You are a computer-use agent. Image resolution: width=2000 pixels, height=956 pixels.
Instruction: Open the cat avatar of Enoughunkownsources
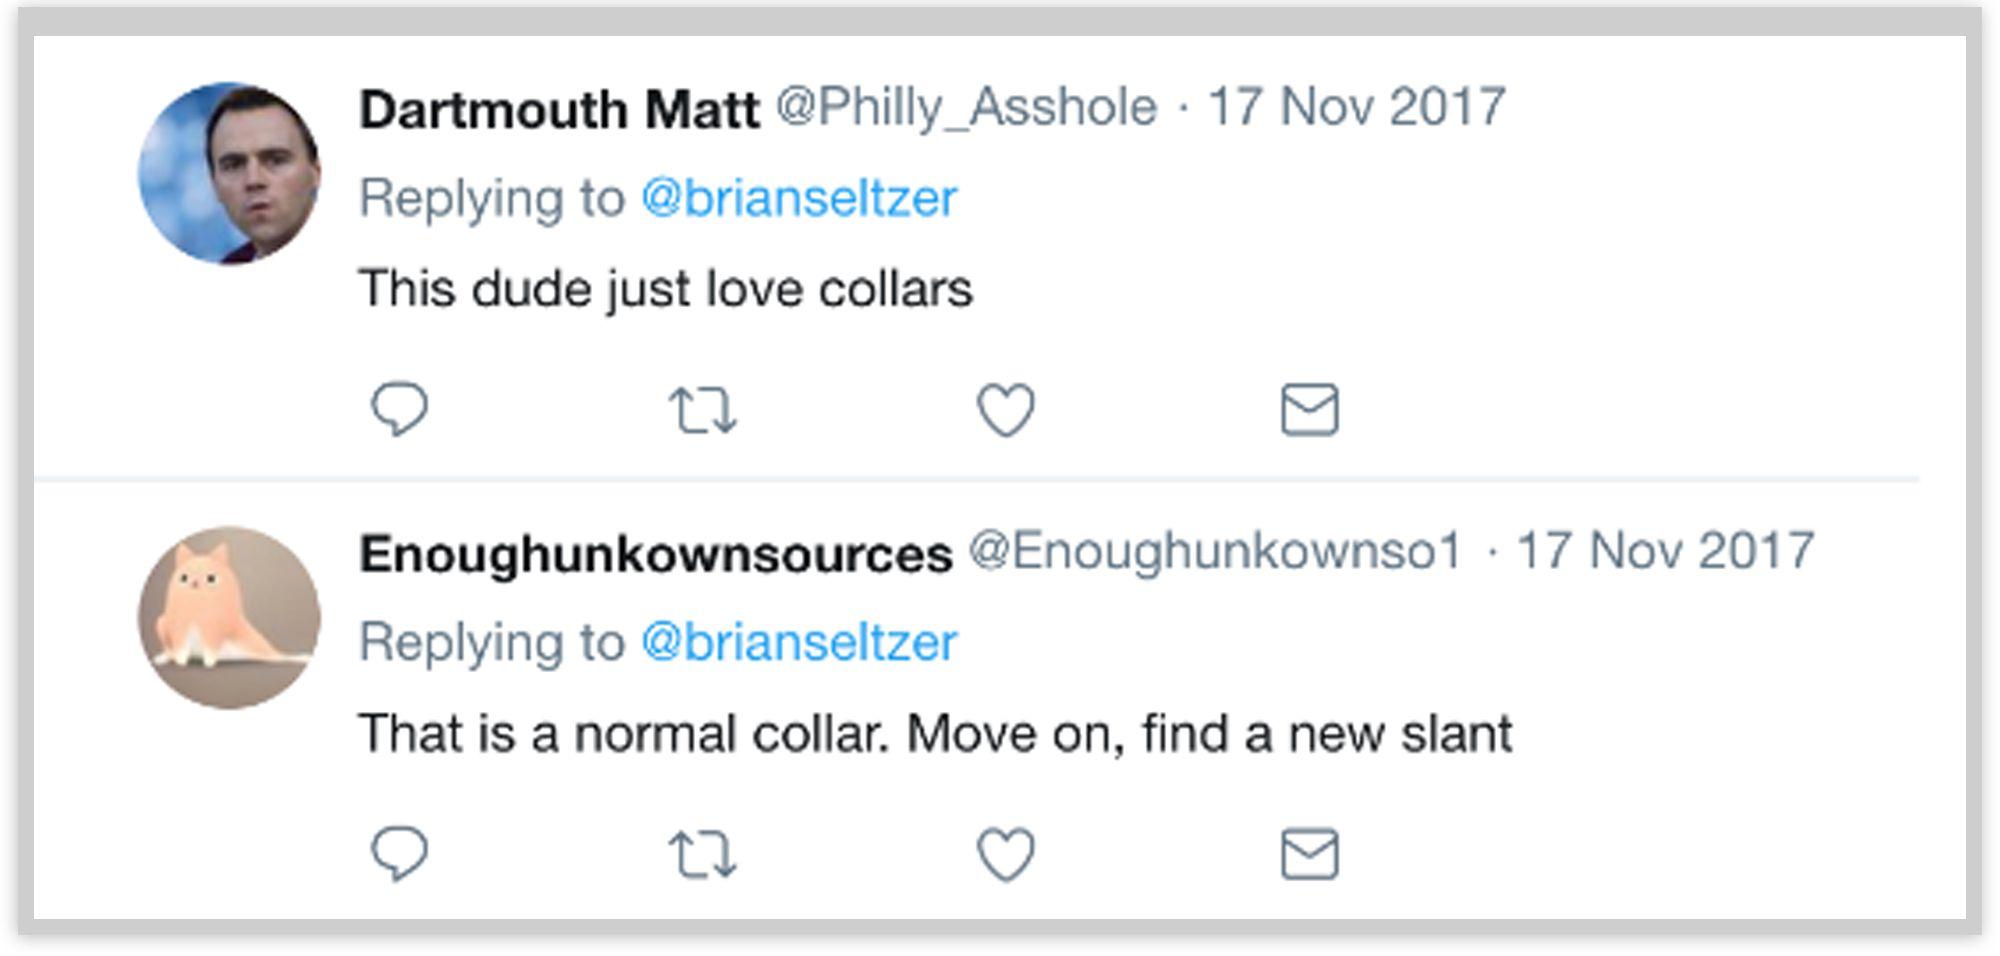click(x=229, y=618)
